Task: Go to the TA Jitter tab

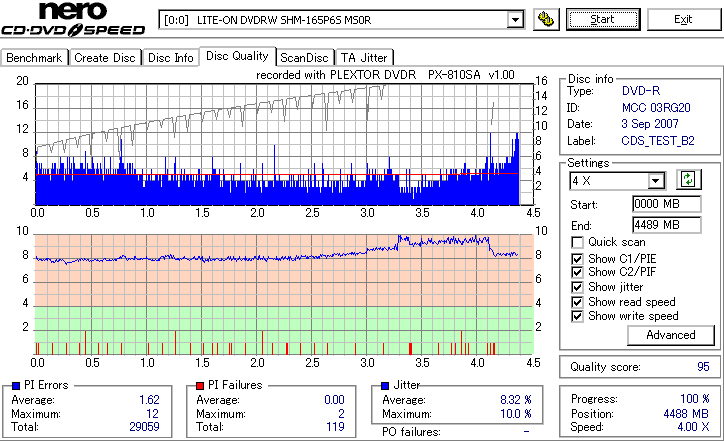Action: coord(364,58)
